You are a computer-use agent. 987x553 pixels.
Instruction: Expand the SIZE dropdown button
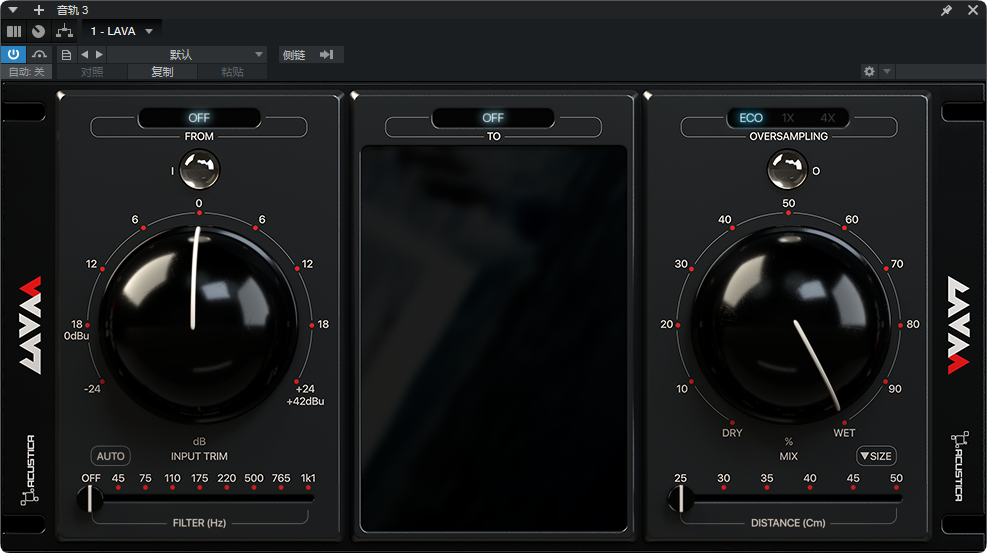pyautogui.click(x=876, y=456)
